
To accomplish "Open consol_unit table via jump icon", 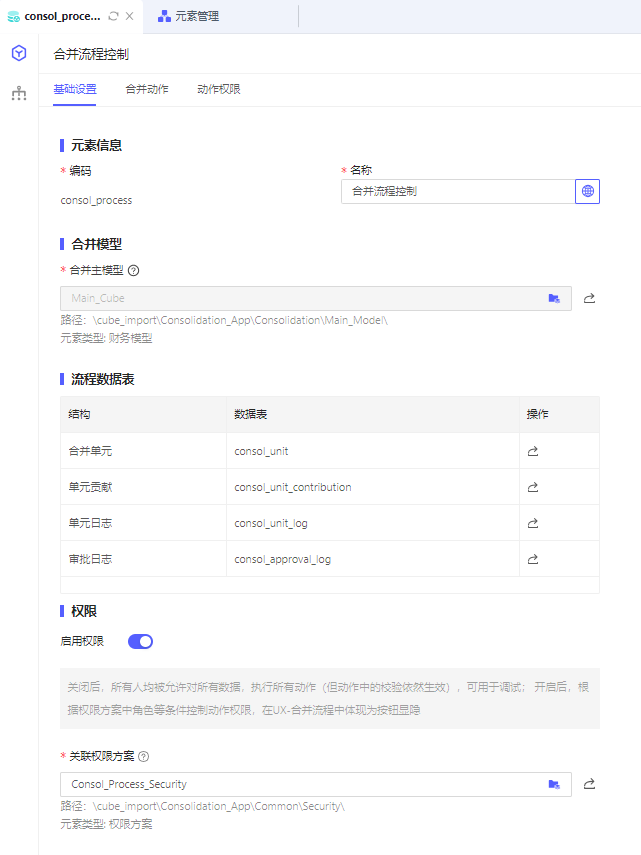I will 533,451.
